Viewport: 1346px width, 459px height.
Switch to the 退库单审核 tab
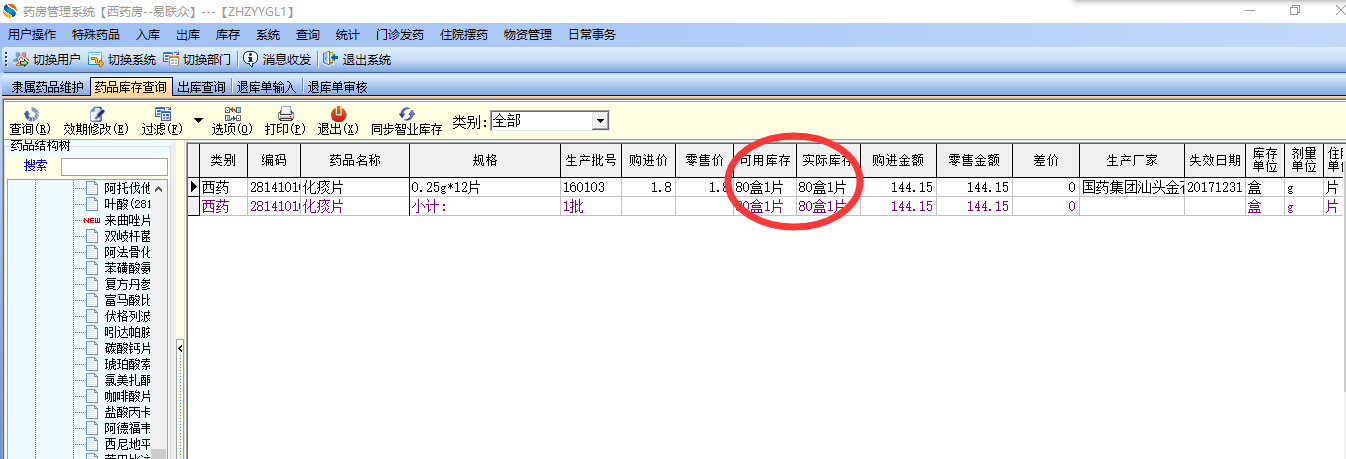(x=338, y=87)
